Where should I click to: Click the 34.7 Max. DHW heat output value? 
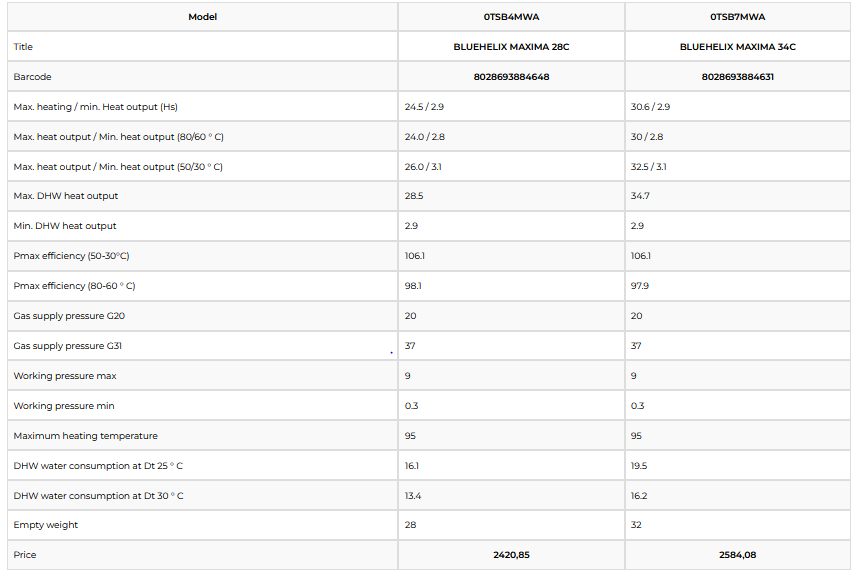[x=640, y=196]
